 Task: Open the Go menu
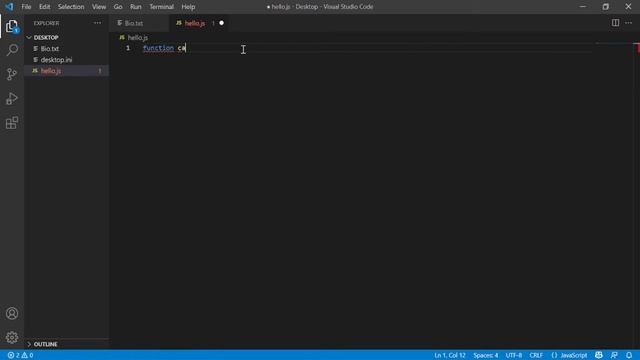pyautogui.click(x=118, y=7)
